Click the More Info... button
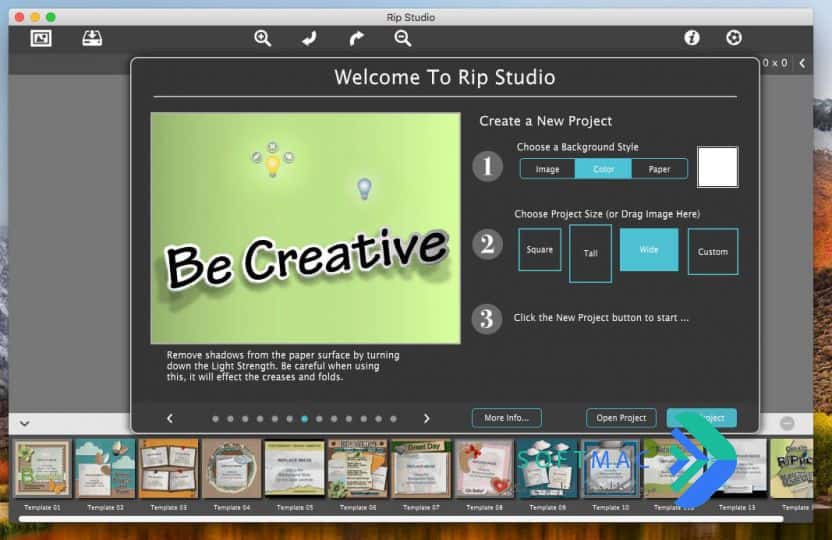Viewport: 832px width, 540px height. (507, 418)
